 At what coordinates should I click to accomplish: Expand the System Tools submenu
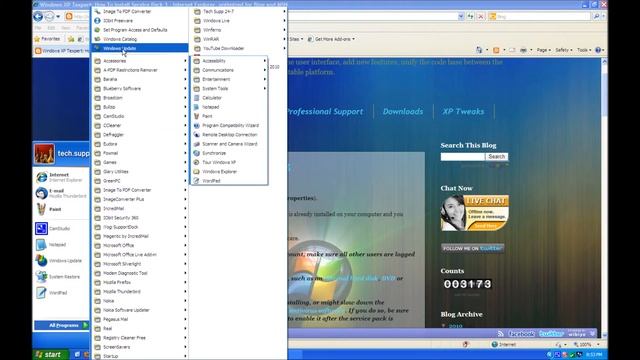[x=229, y=89]
